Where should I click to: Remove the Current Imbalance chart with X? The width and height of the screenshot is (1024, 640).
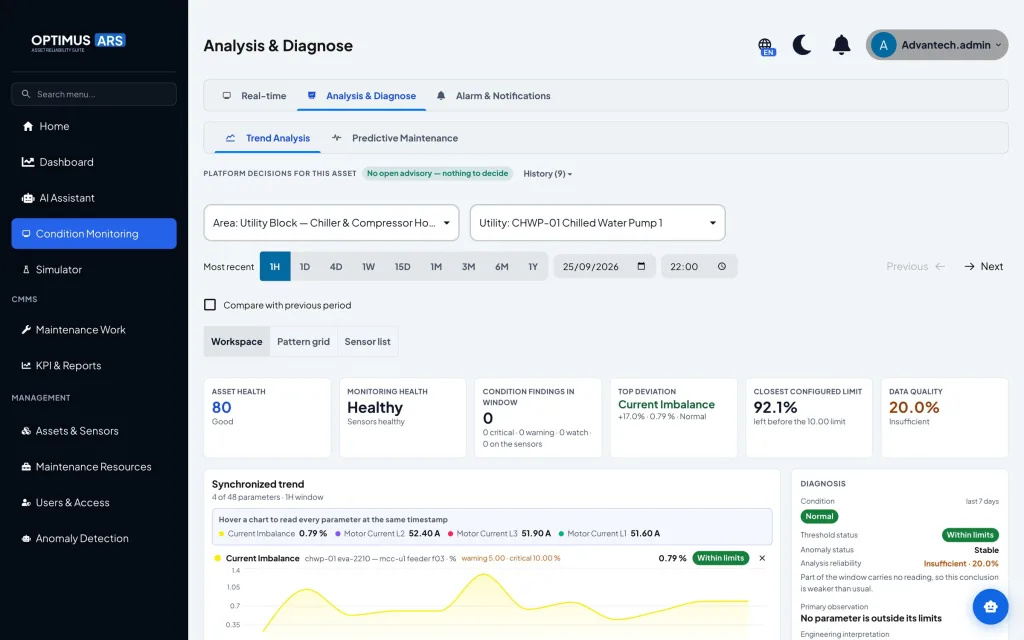click(762, 558)
